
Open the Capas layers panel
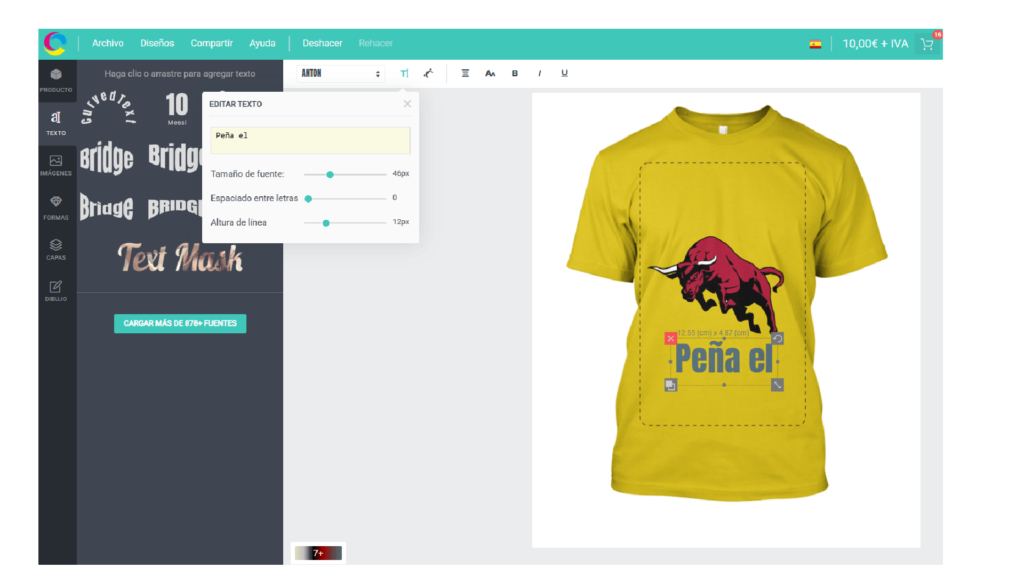coord(56,248)
